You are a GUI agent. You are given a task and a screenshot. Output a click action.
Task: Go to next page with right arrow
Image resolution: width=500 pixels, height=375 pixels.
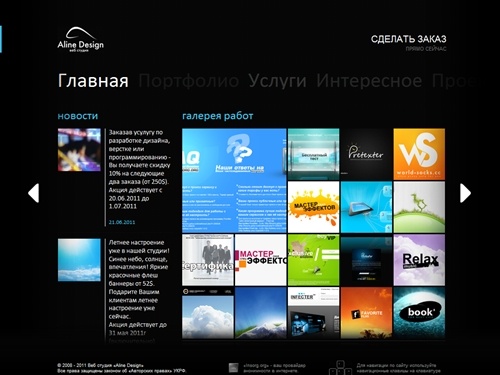tap(465, 193)
